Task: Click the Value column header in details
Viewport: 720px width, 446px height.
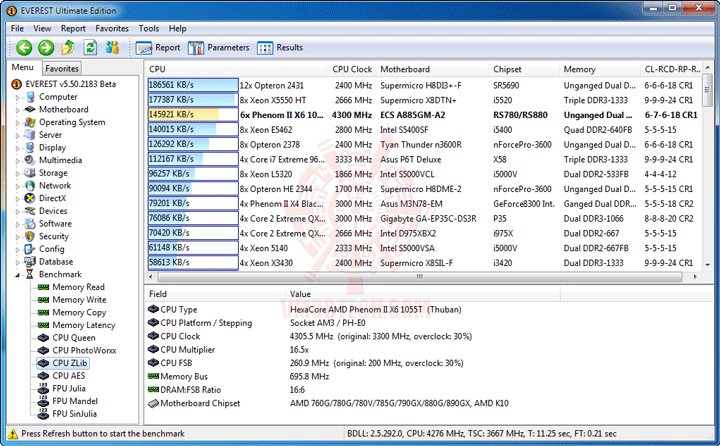Action: click(422, 294)
